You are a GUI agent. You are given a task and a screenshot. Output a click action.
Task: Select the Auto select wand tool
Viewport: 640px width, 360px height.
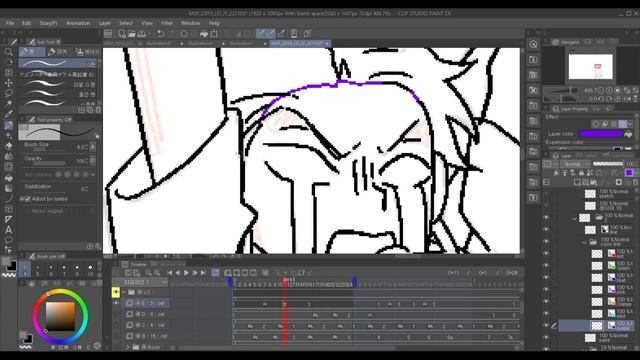[x=8, y=104]
